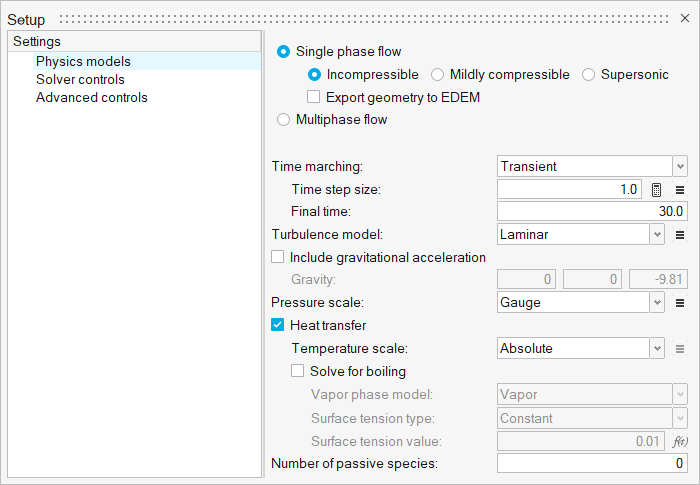
Task: Uncheck the Heat transfer checkbox
Action: coord(278,325)
